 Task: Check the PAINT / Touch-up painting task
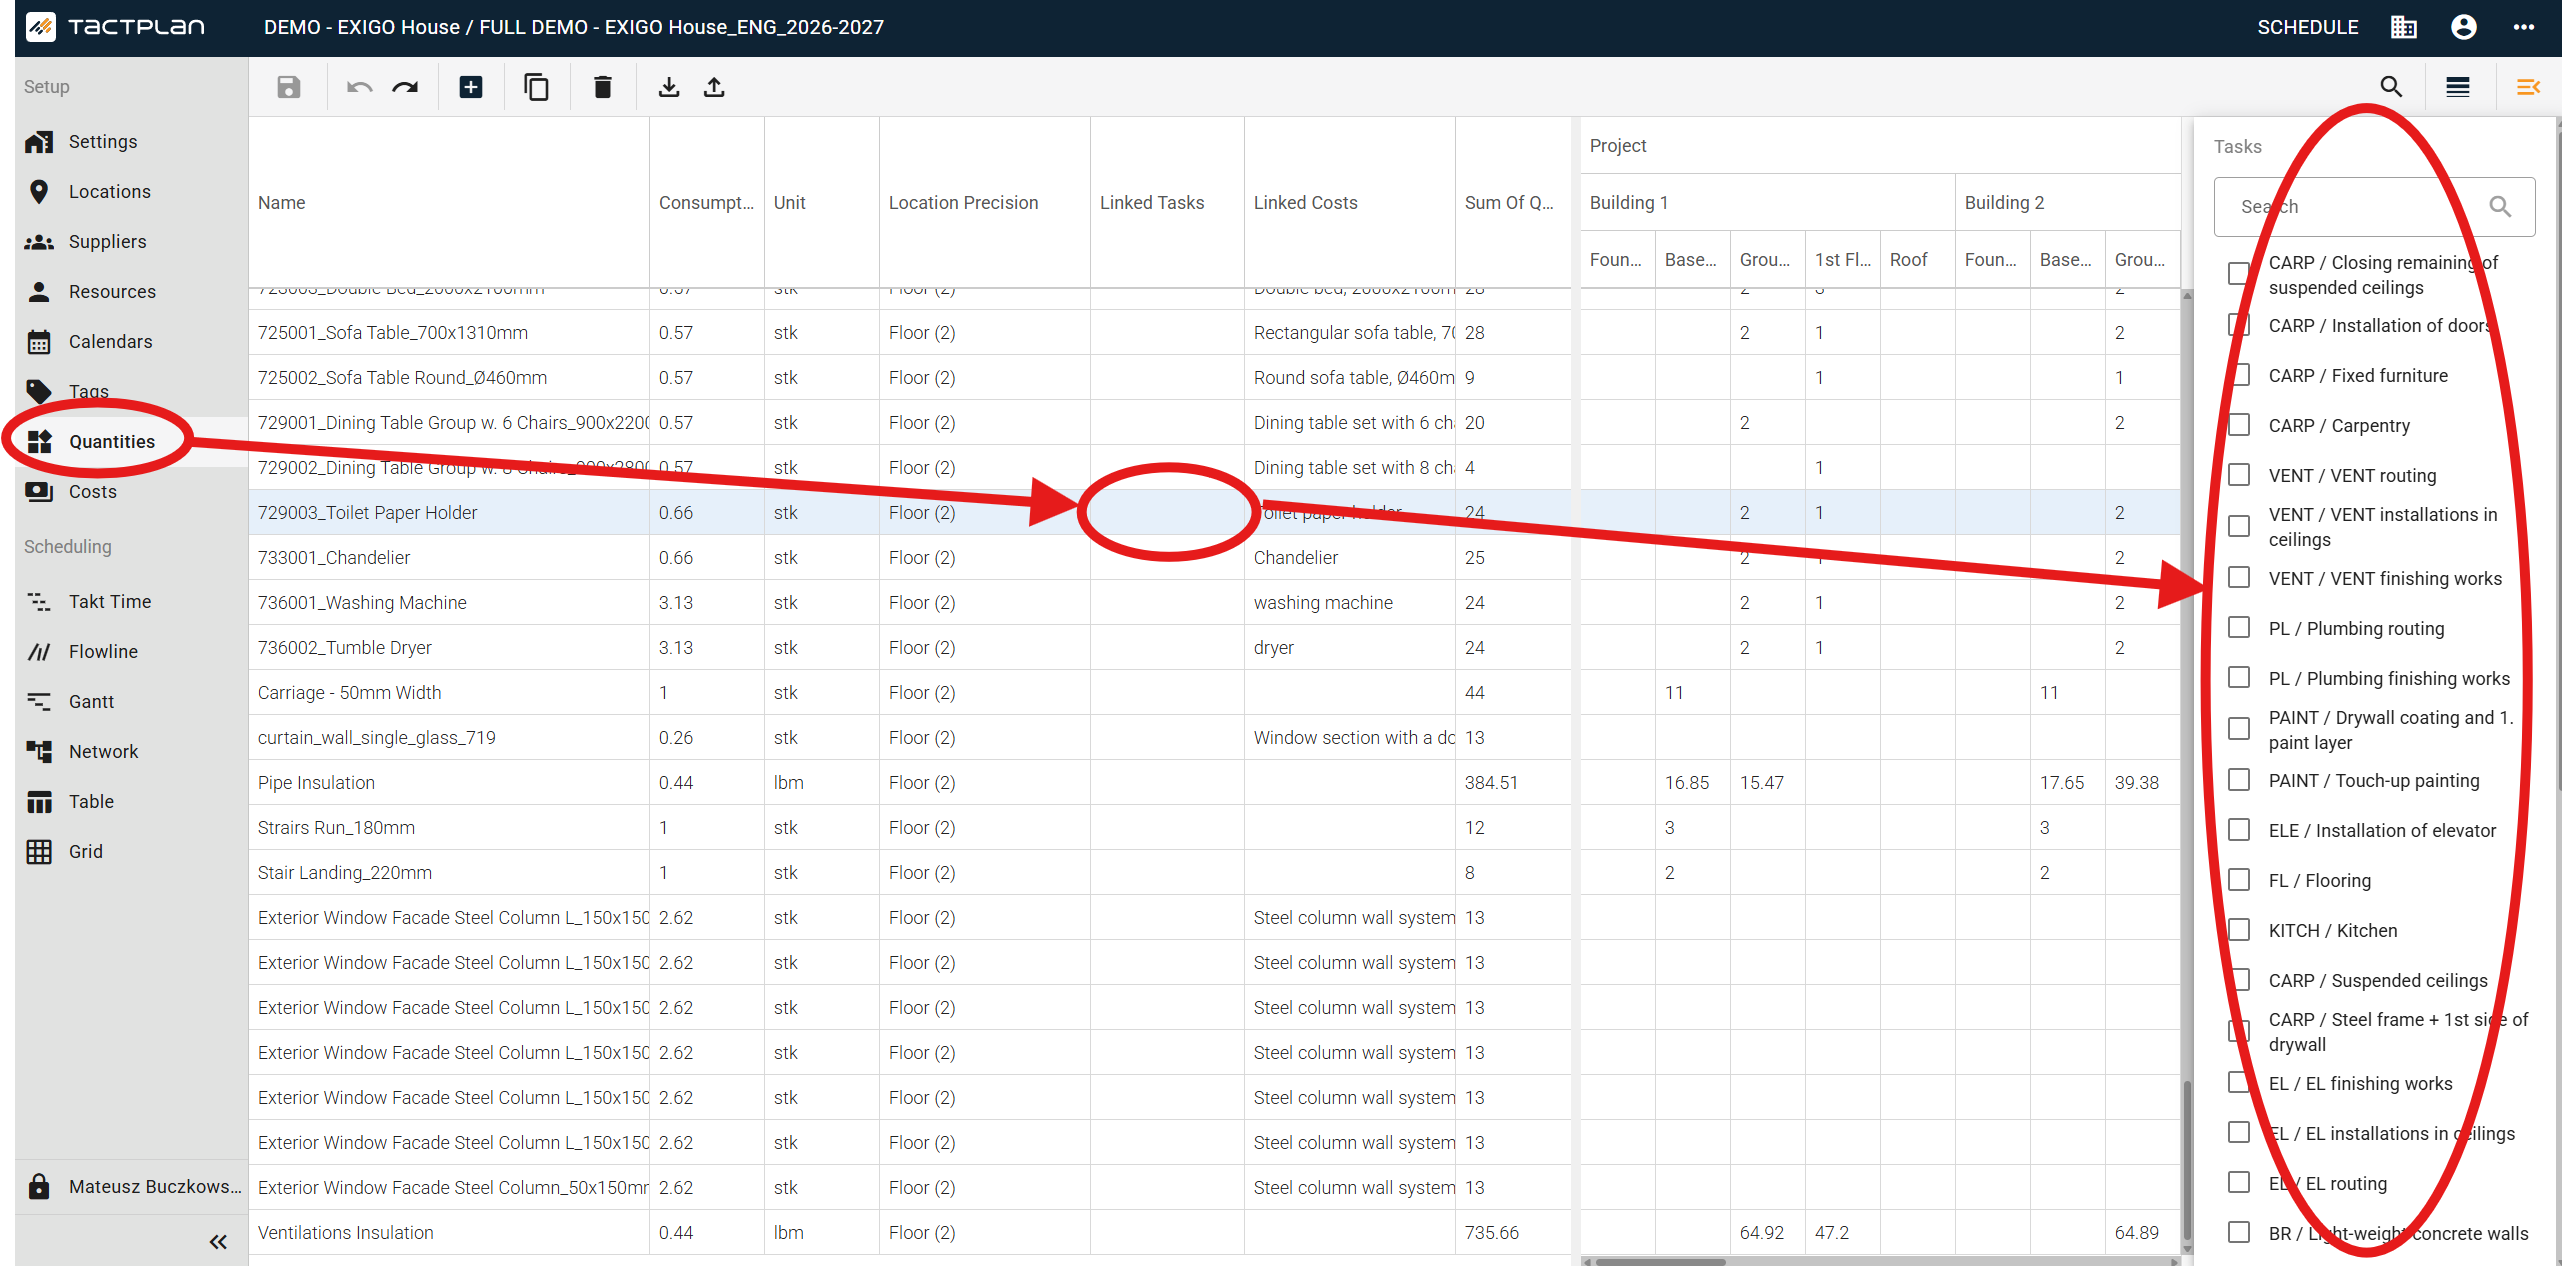2240,780
